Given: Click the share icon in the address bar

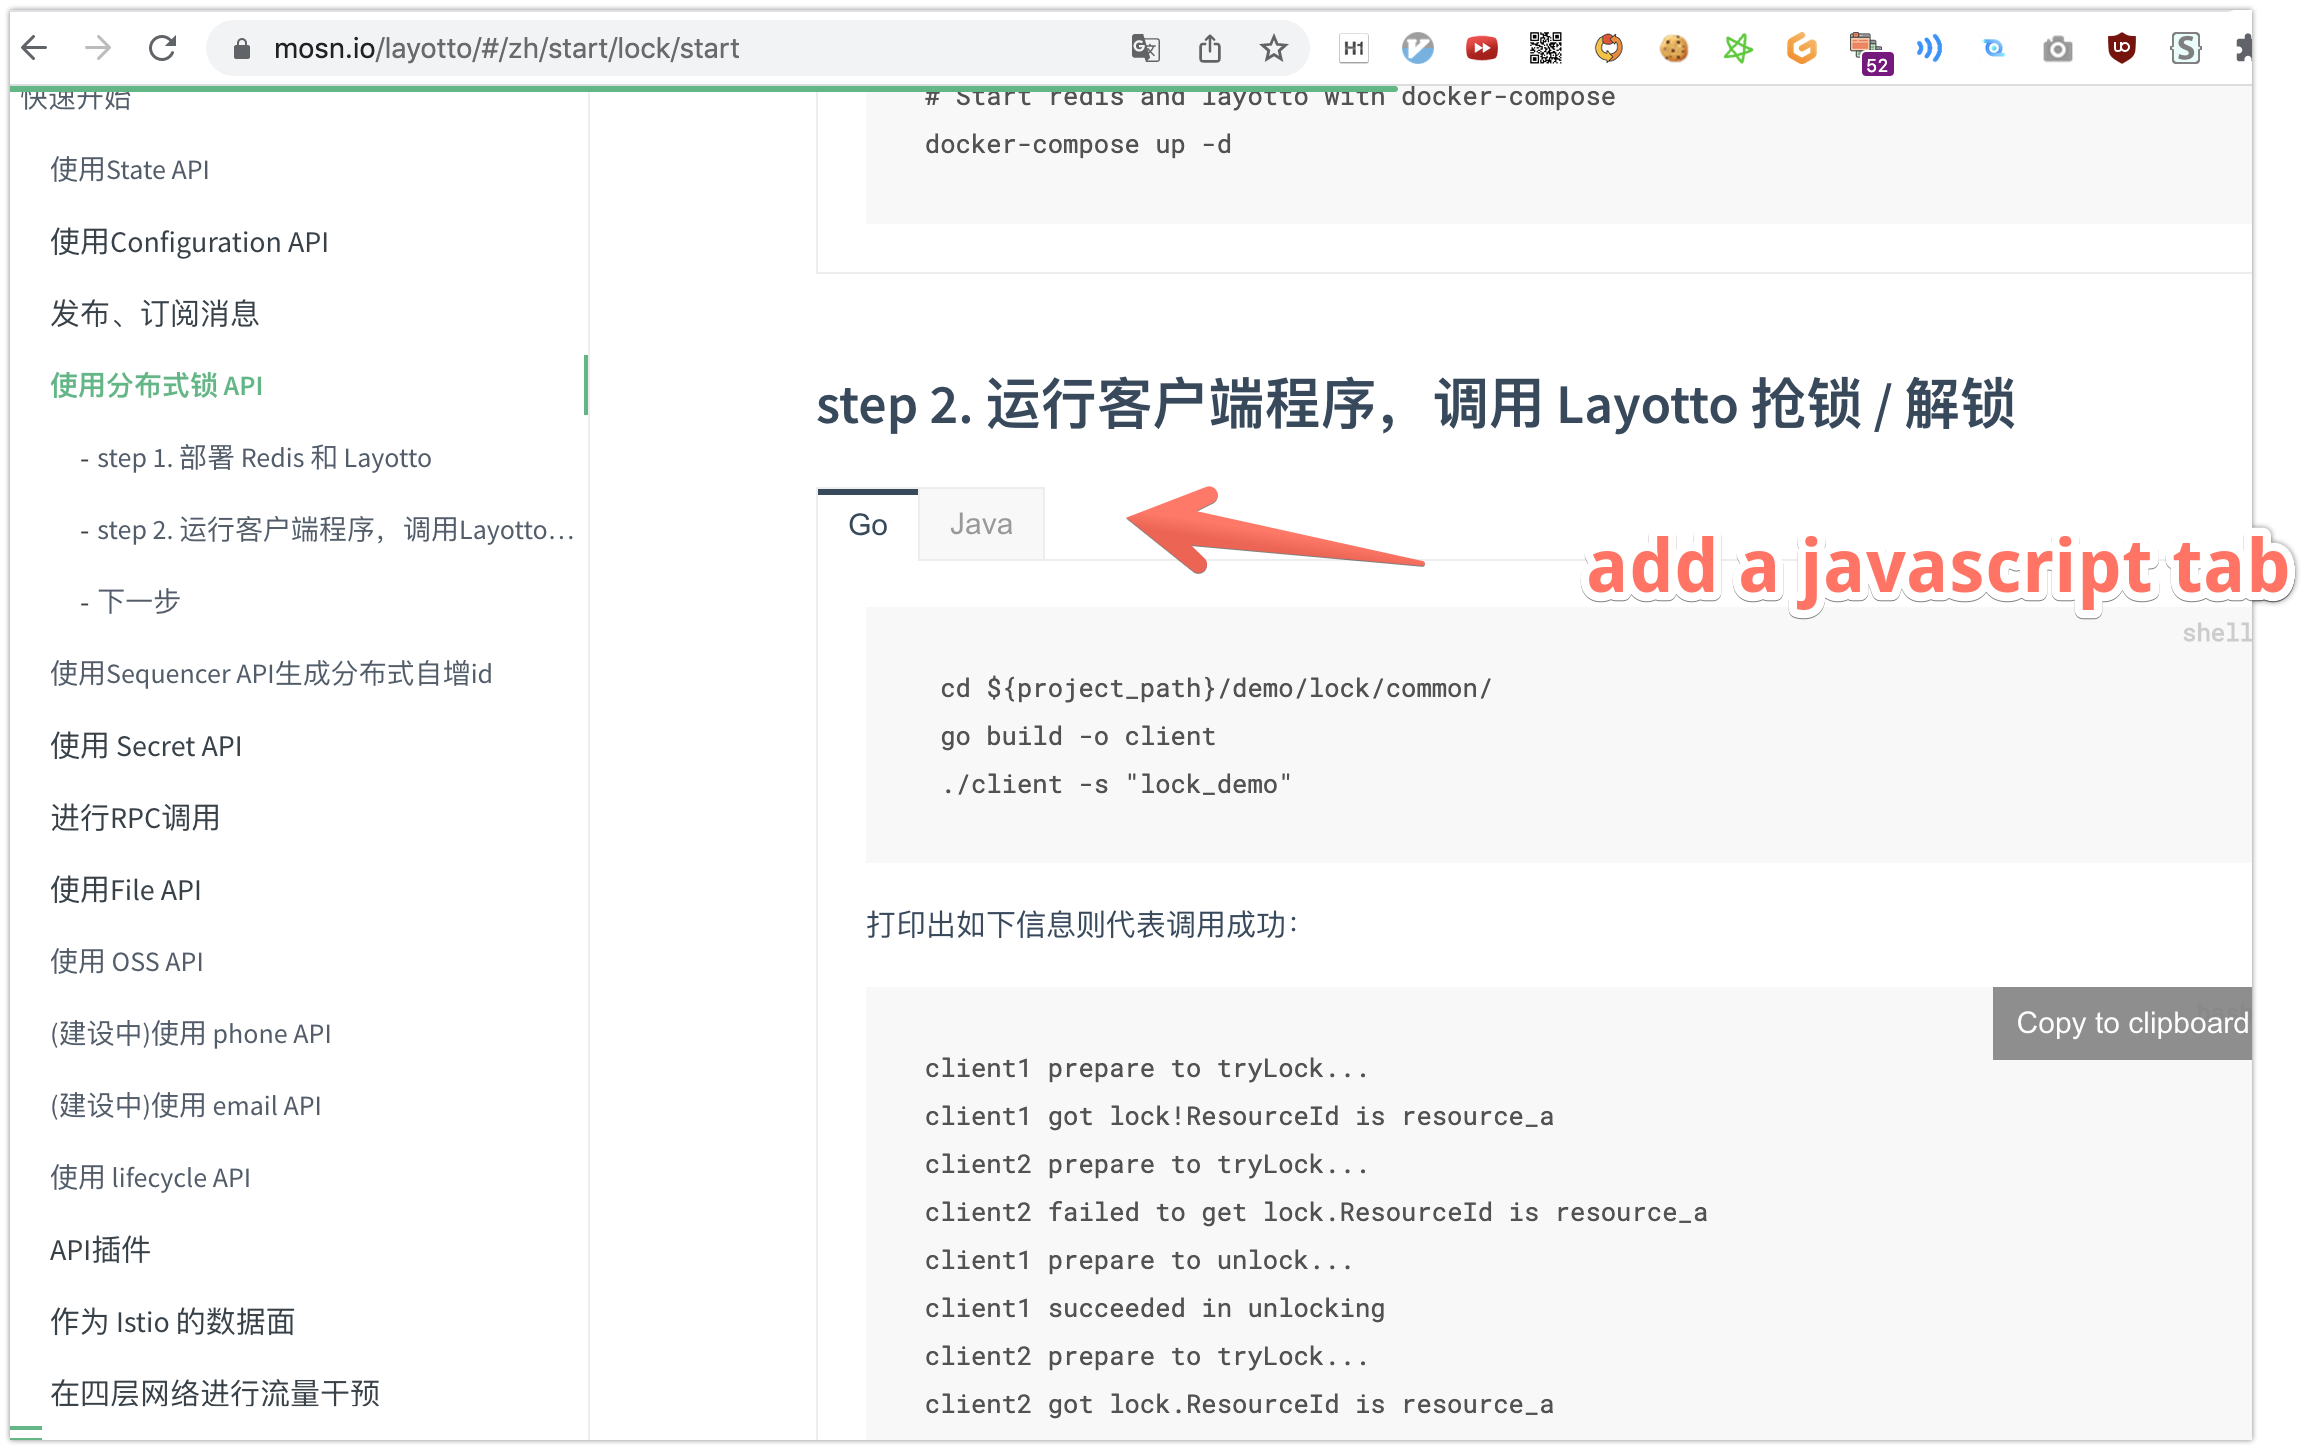Looking at the screenshot, I should pyautogui.click(x=1210, y=47).
